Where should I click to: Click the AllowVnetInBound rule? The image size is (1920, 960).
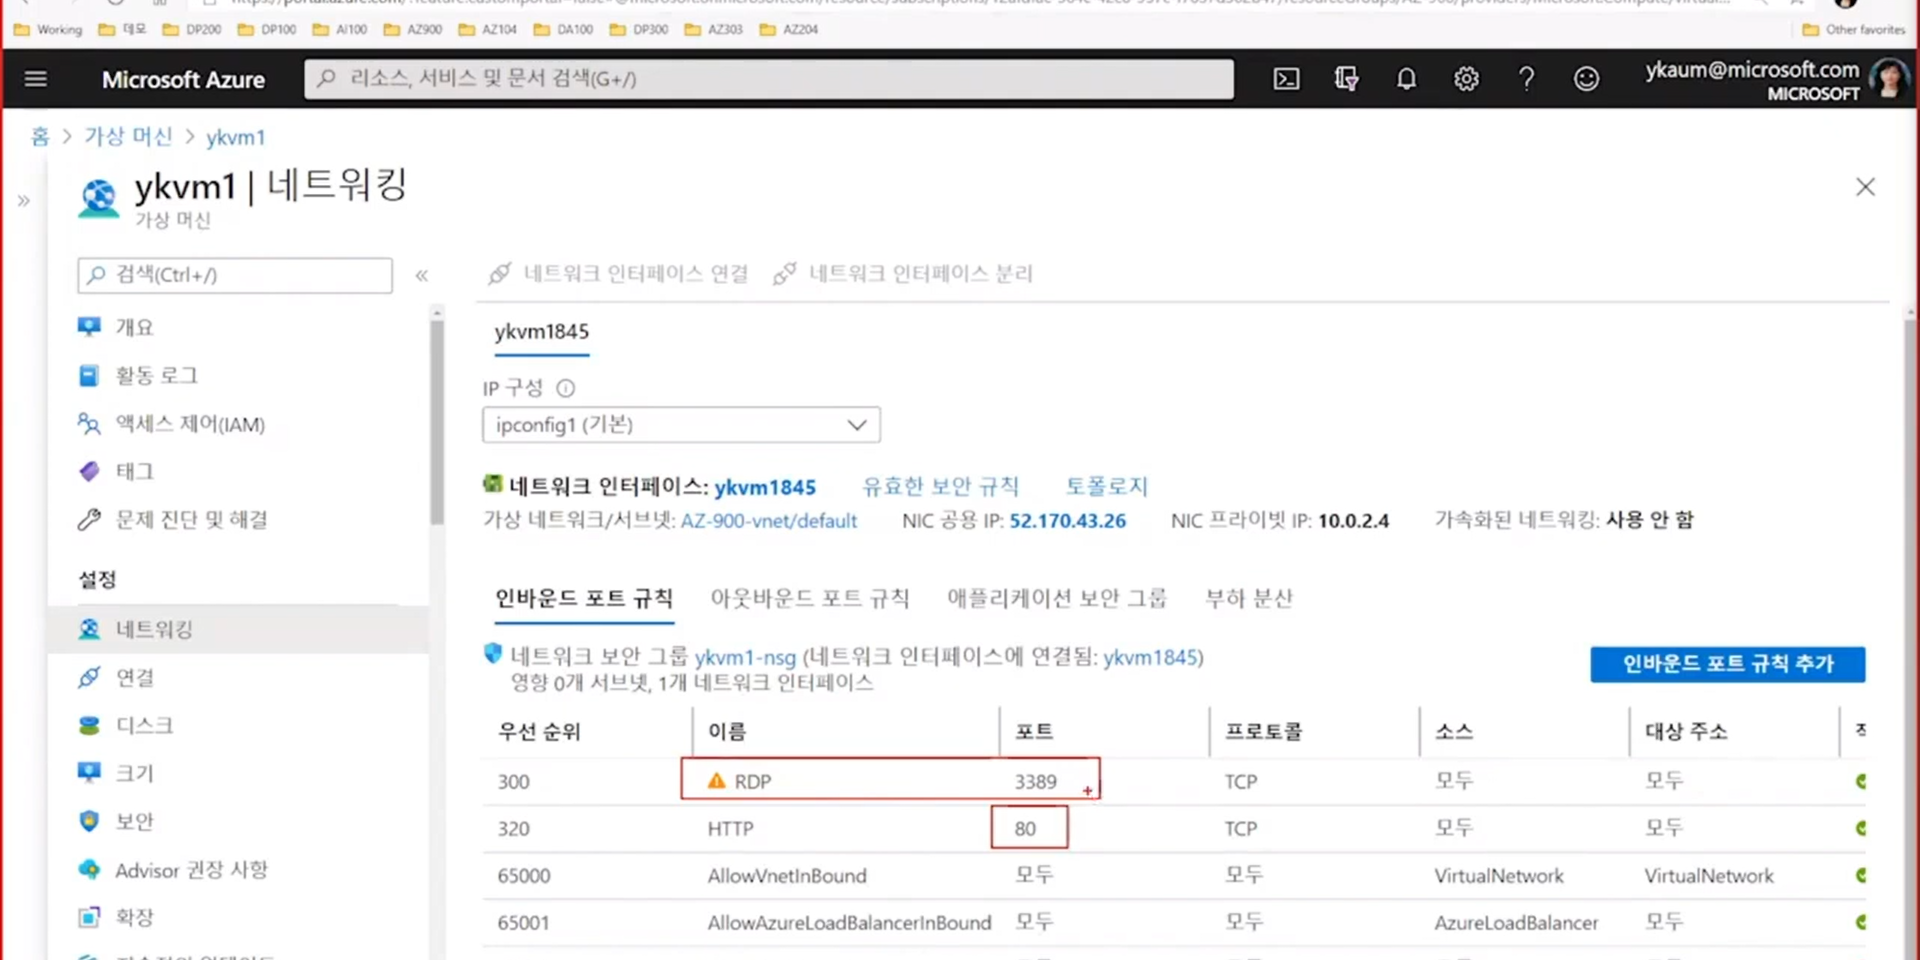(x=787, y=875)
